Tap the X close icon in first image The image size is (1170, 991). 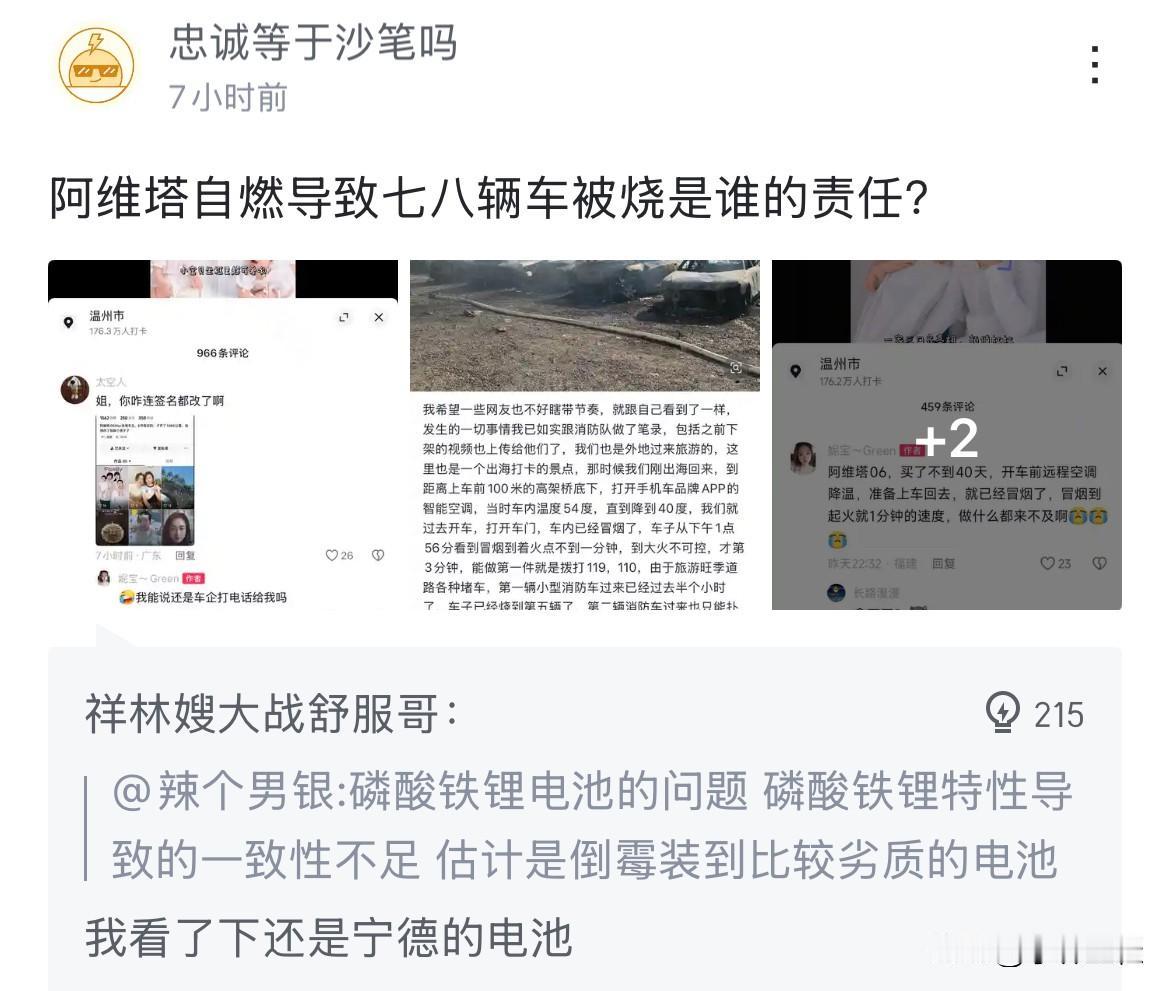point(379,317)
